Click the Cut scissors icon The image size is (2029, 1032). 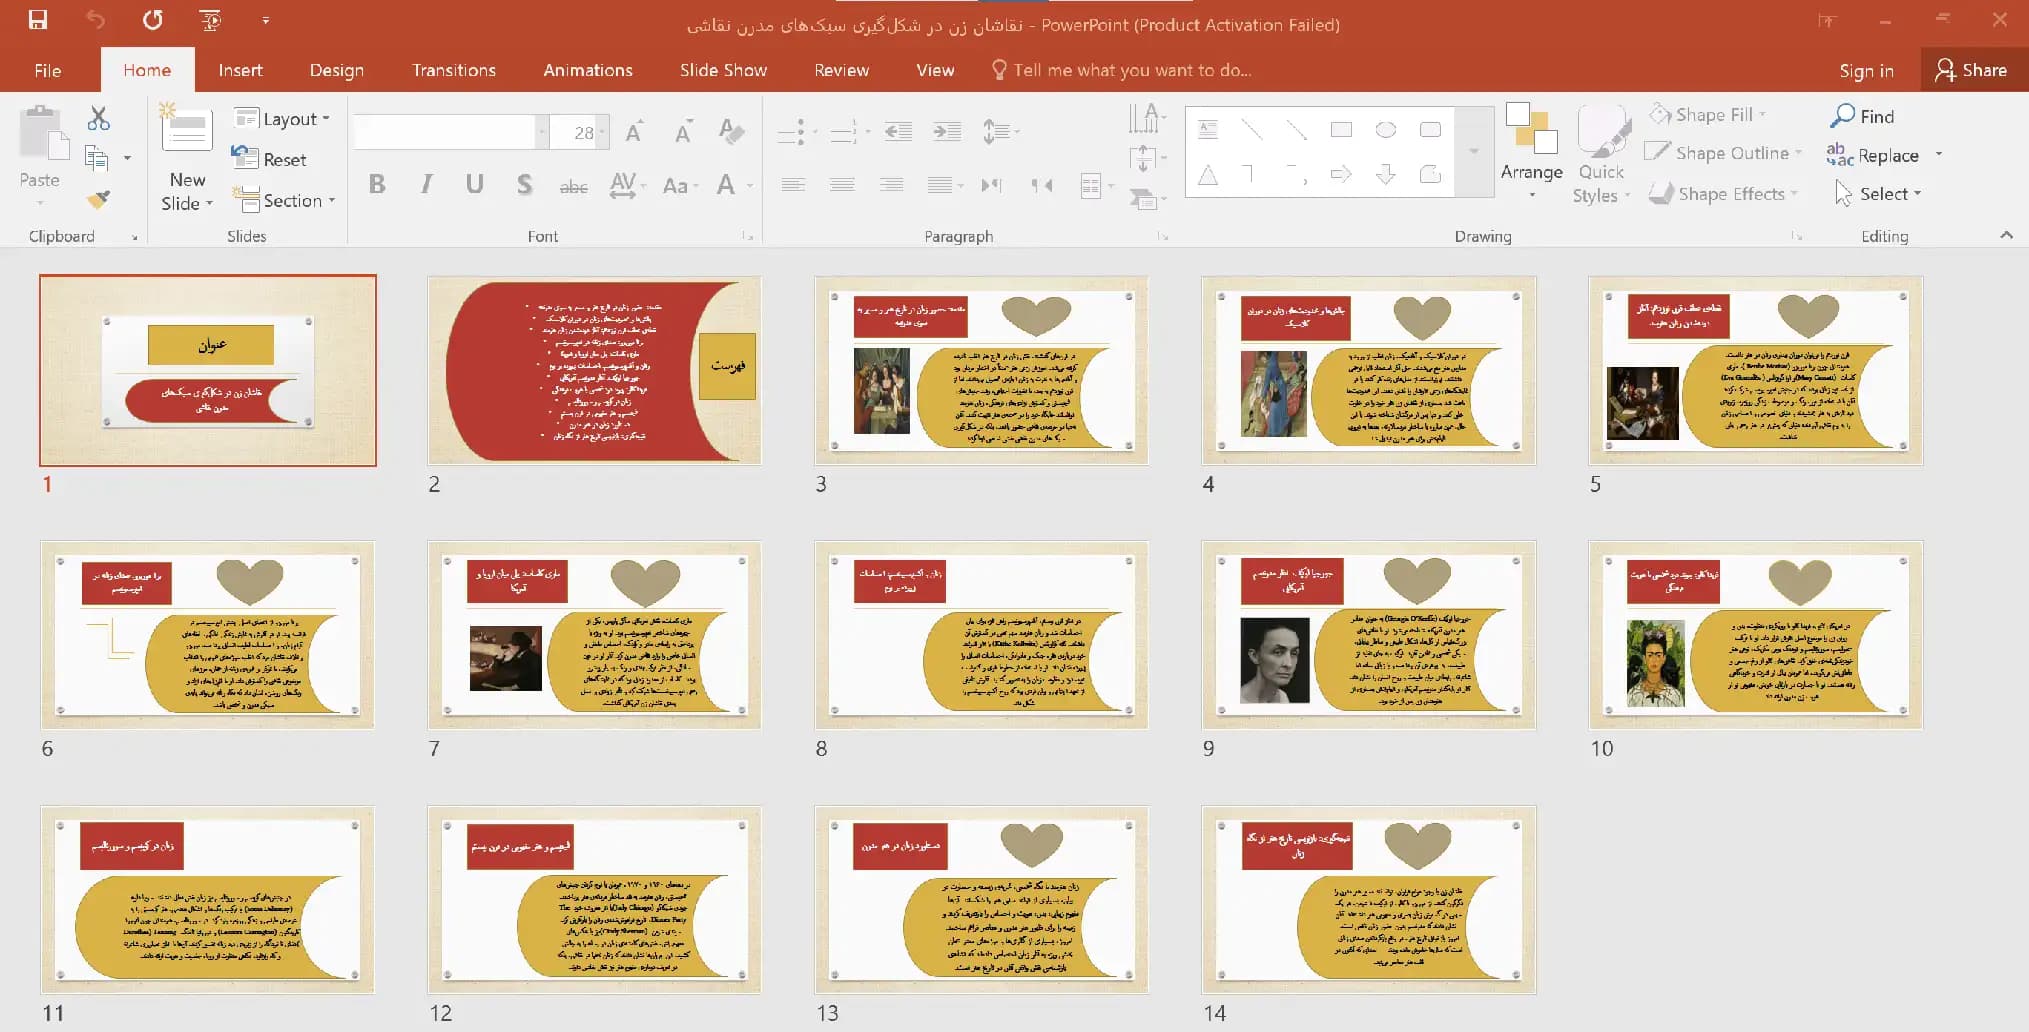[98, 118]
